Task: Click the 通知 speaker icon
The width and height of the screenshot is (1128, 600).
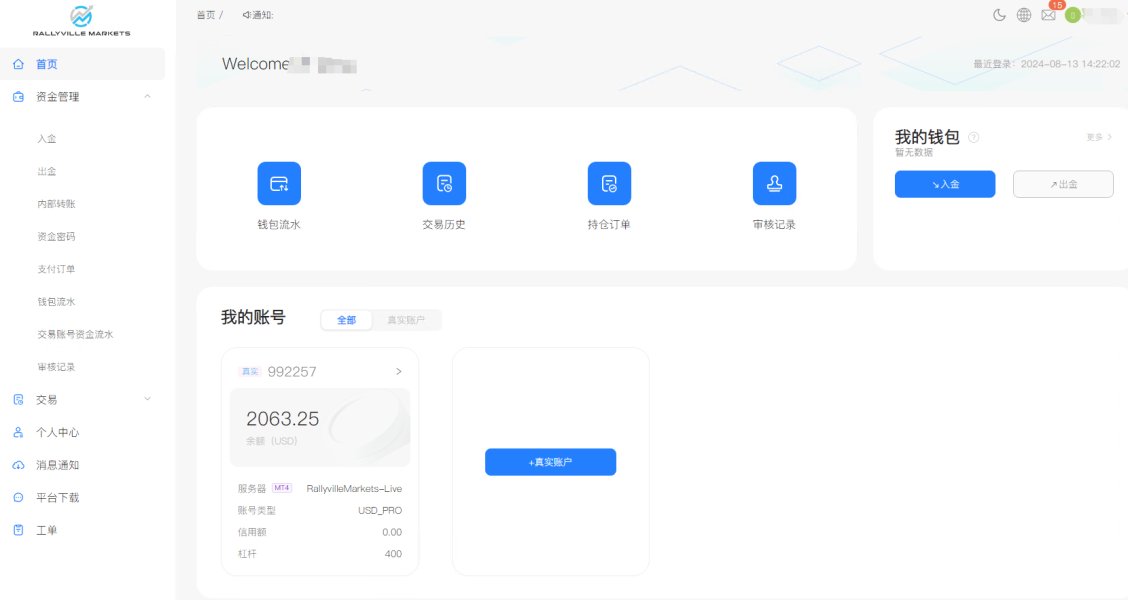Action: 246,14
